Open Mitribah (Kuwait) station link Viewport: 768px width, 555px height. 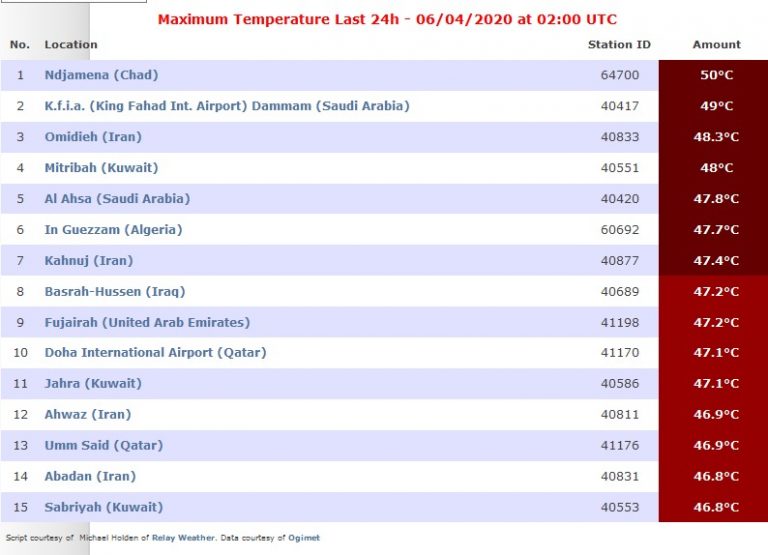101,168
